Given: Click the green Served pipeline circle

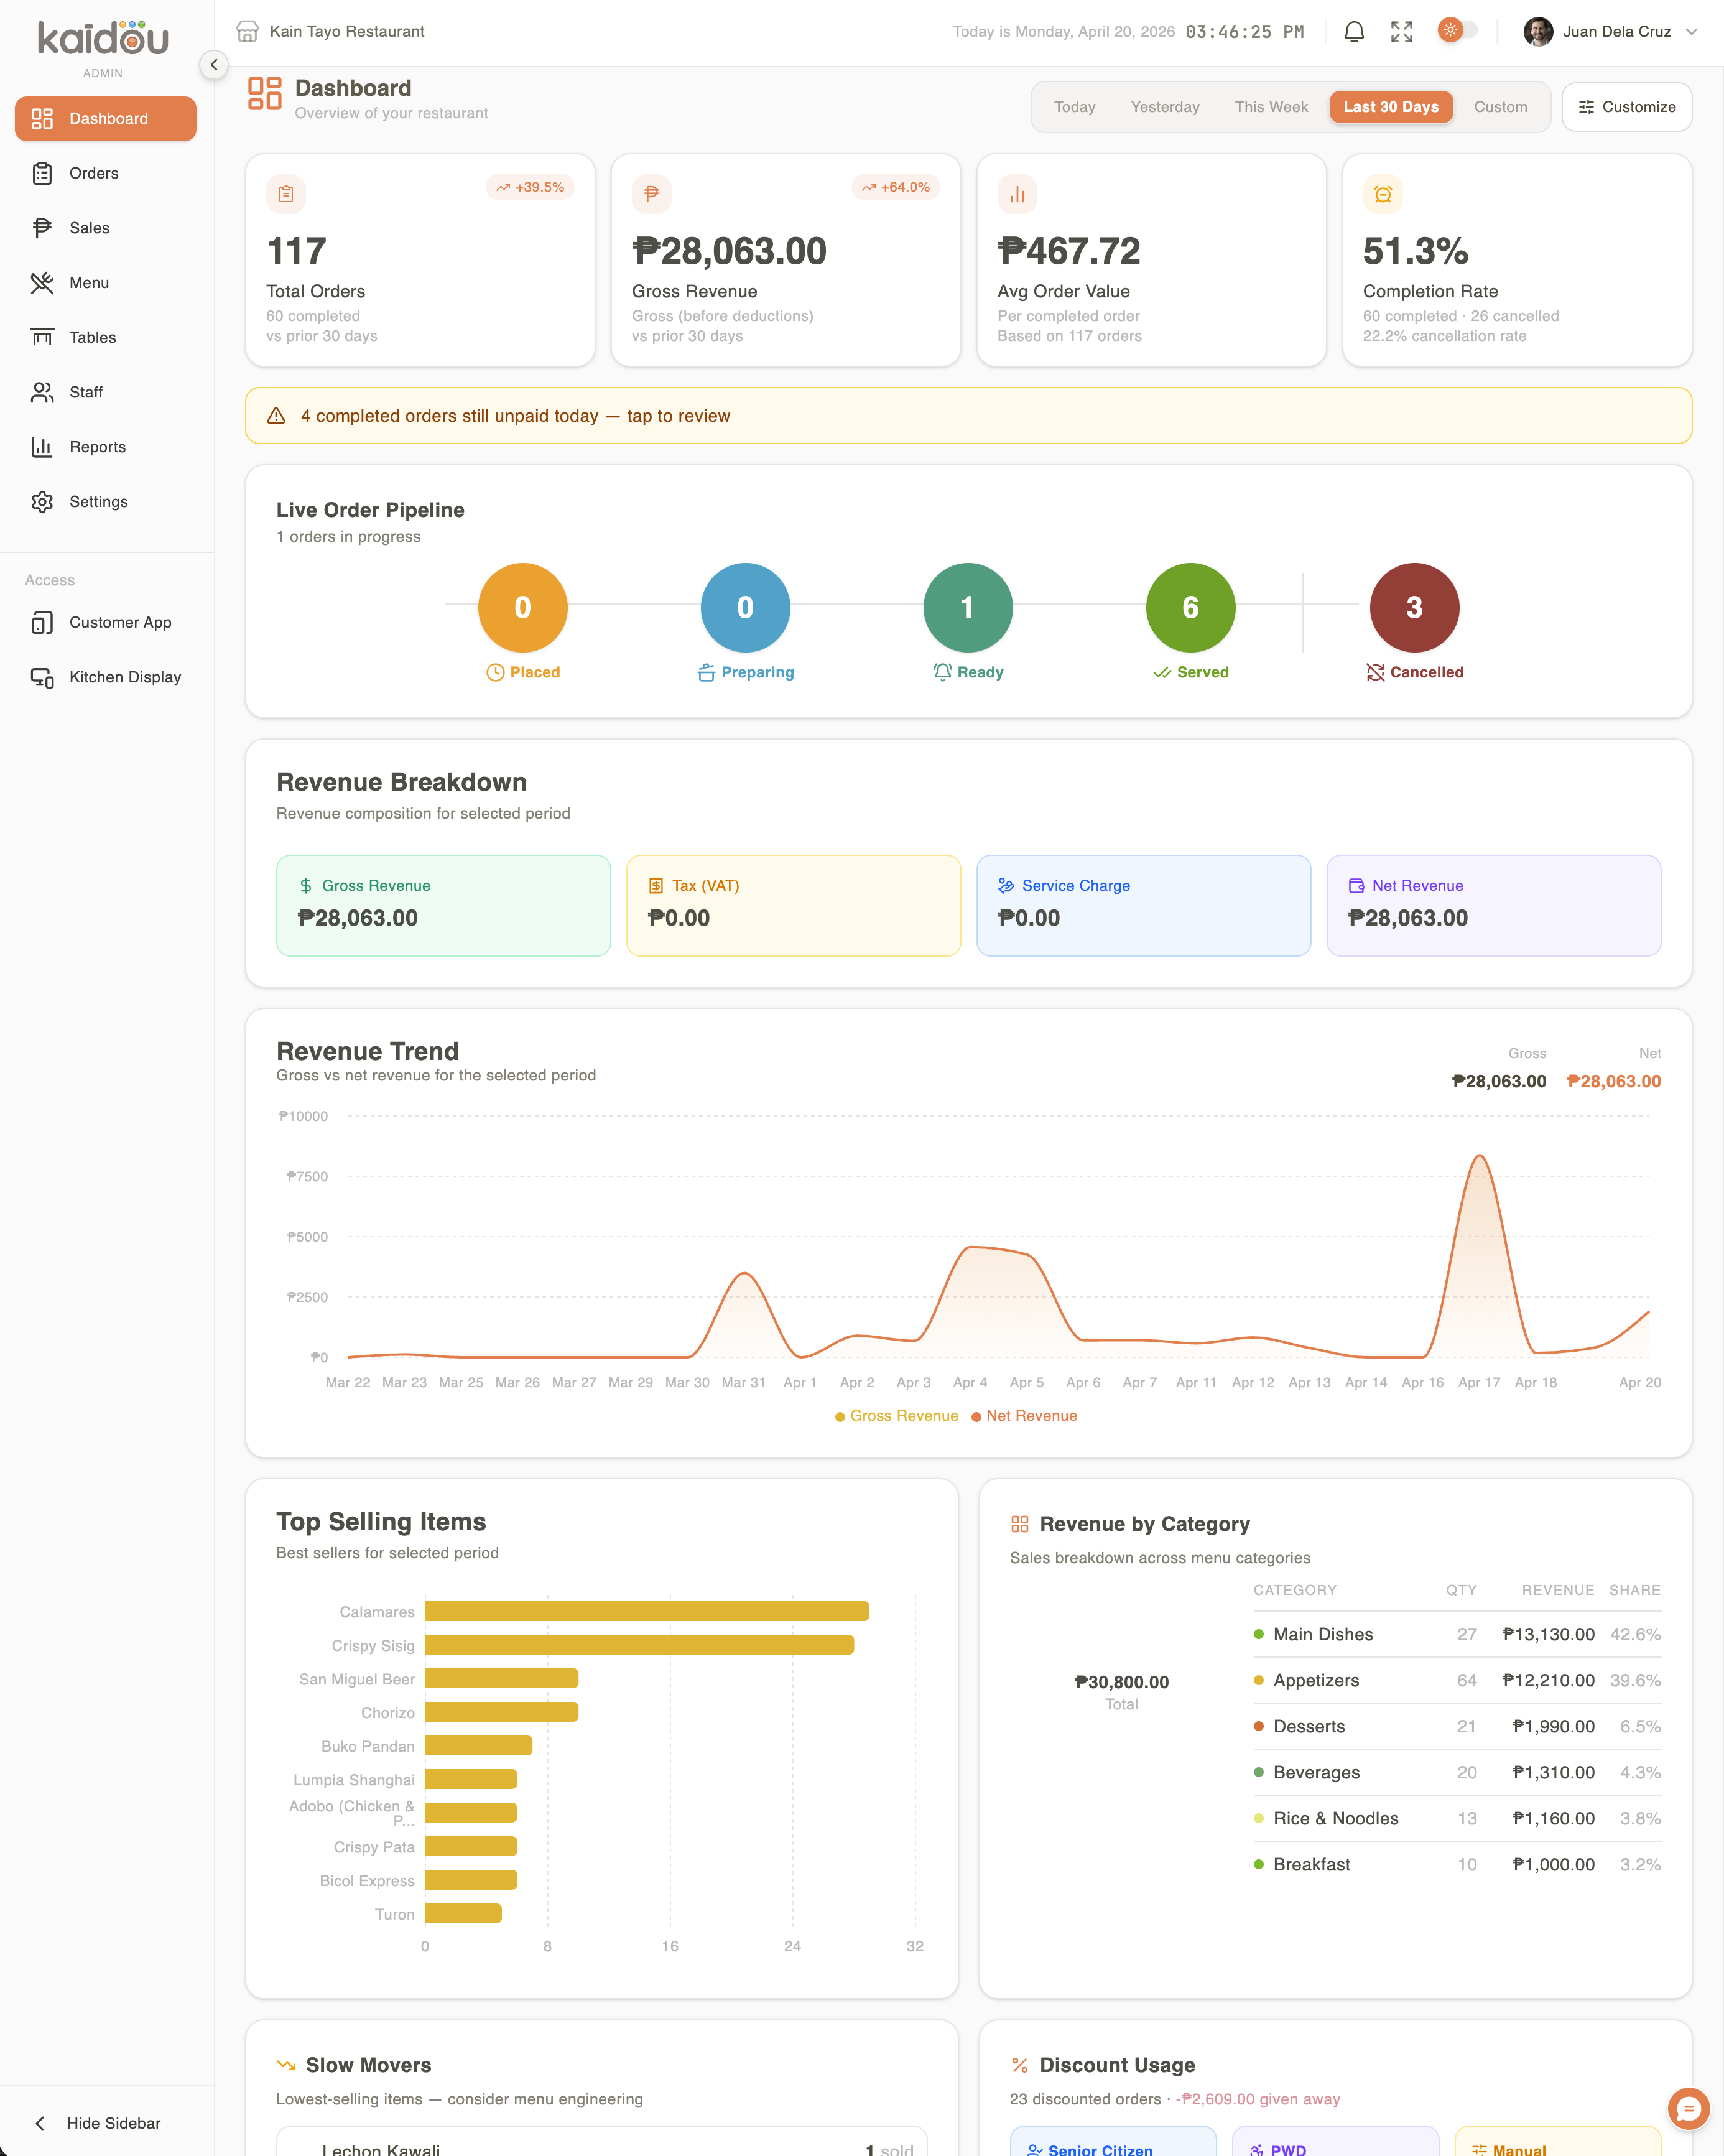Looking at the screenshot, I should click(x=1190, y=607).
